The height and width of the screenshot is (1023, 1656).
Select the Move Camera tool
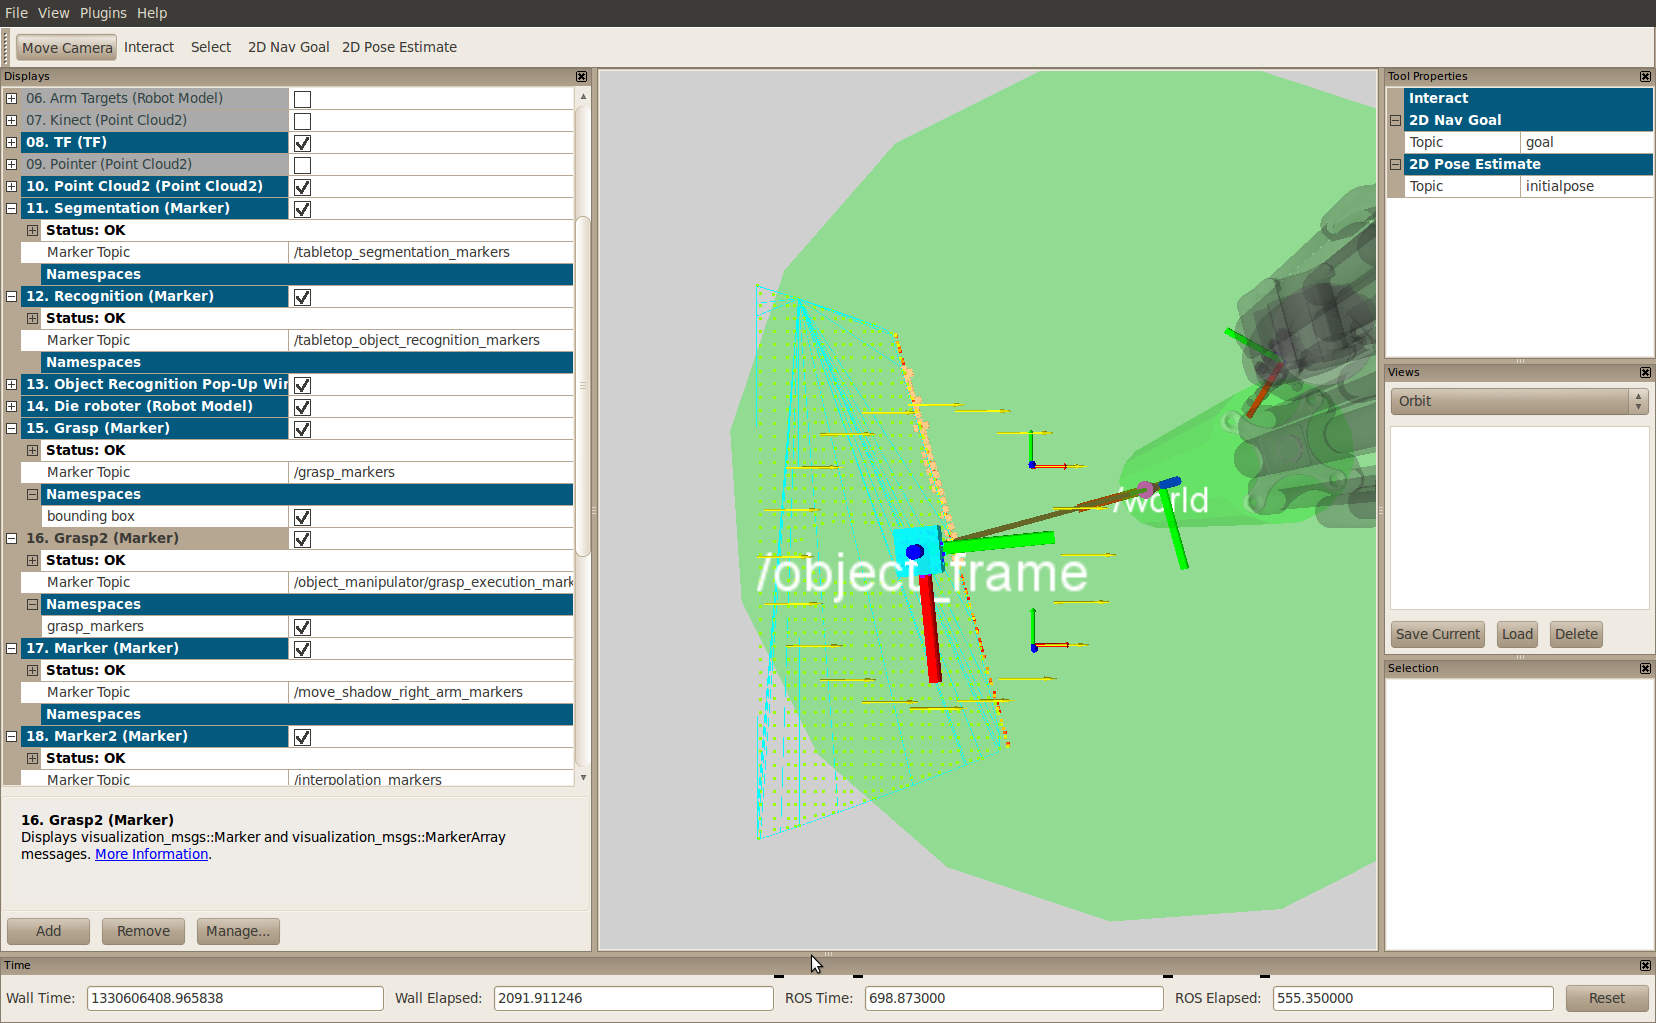67,48
